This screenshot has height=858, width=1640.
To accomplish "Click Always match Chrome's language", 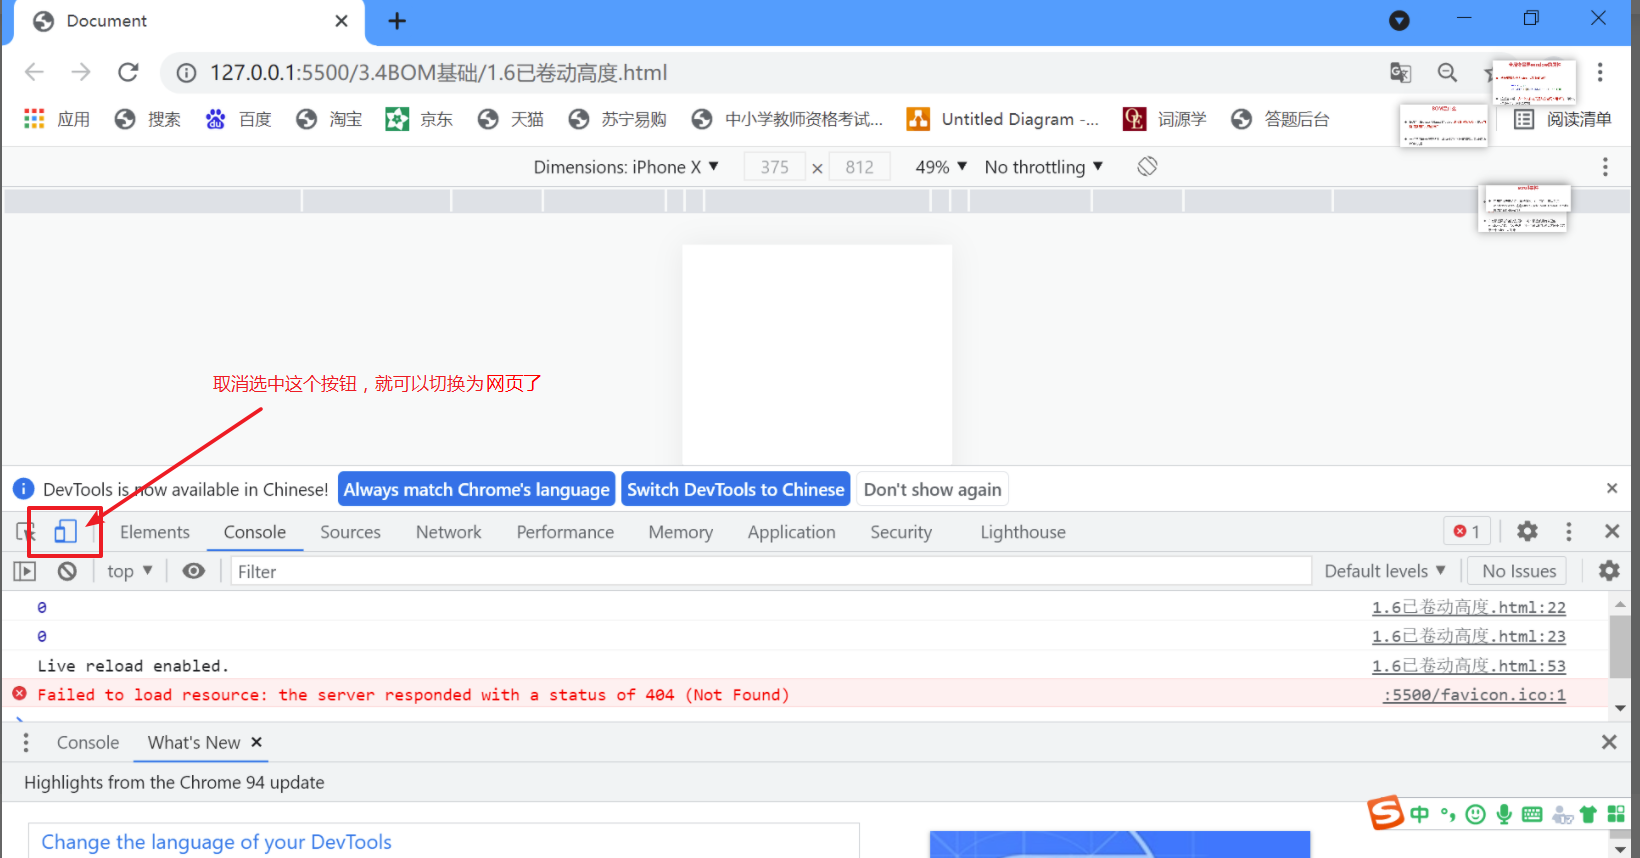I will [477, 490].
